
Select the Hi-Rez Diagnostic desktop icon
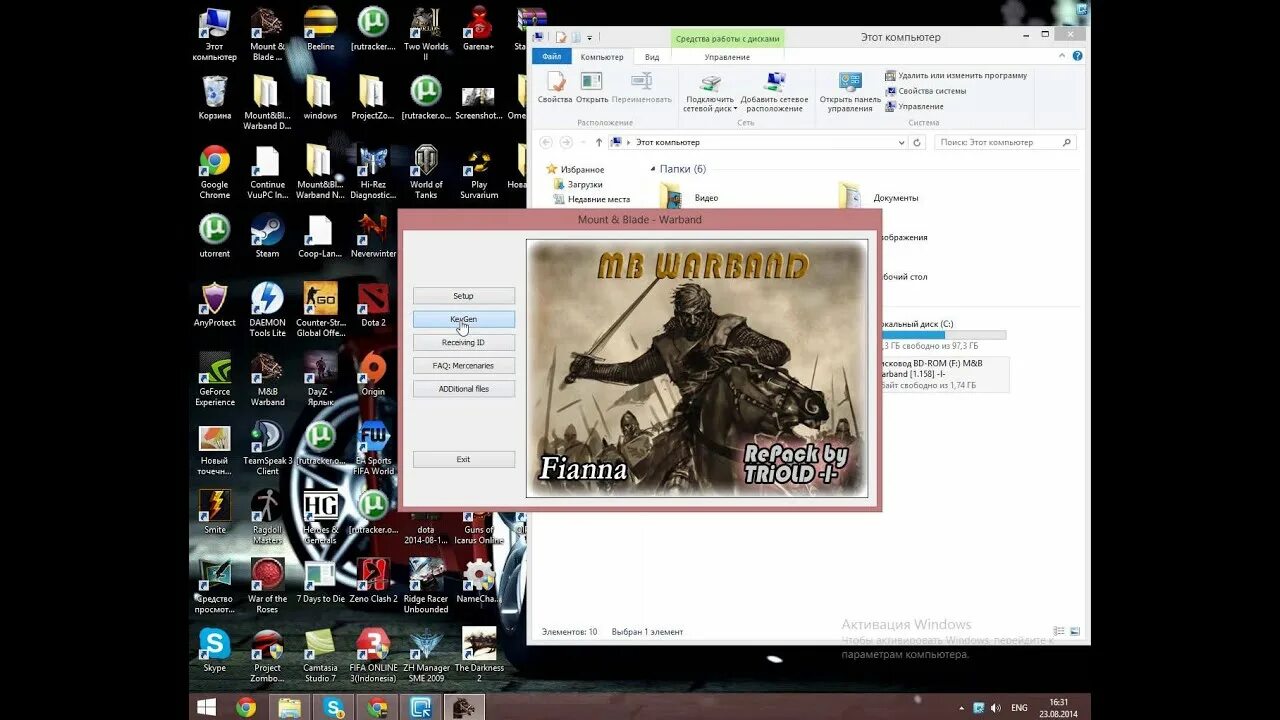pyautogui.click(x=373, y=172)
